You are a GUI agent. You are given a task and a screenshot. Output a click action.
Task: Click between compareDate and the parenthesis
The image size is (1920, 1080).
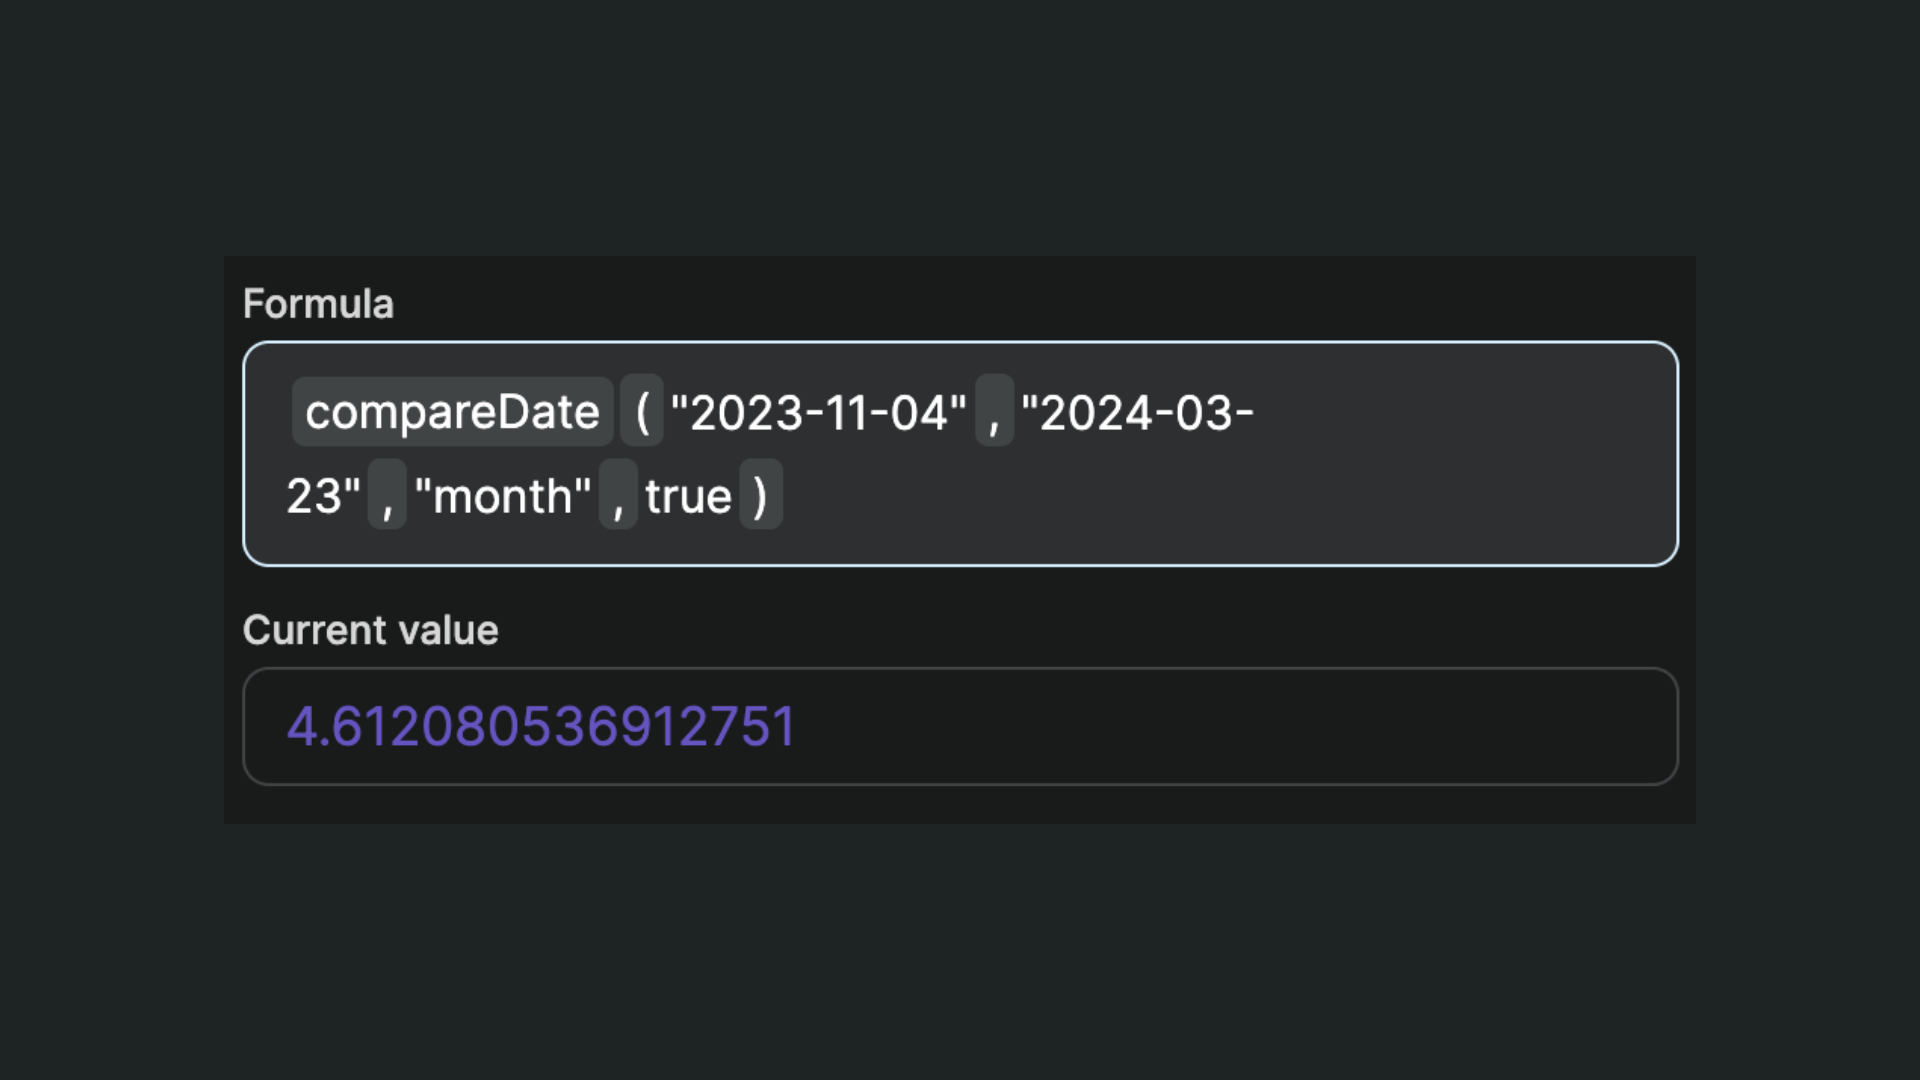(623, 411)
